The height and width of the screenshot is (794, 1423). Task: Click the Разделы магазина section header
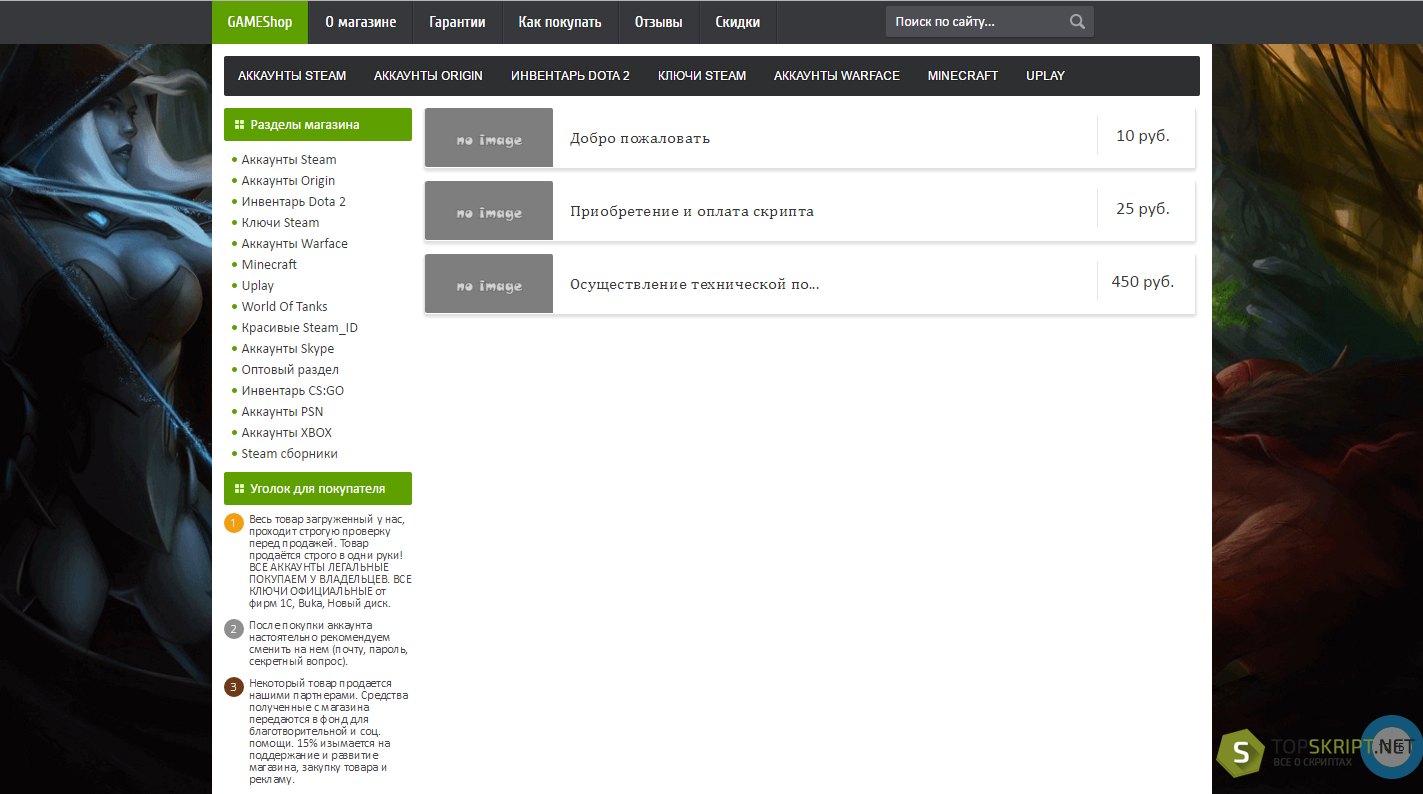coord(318,125)
